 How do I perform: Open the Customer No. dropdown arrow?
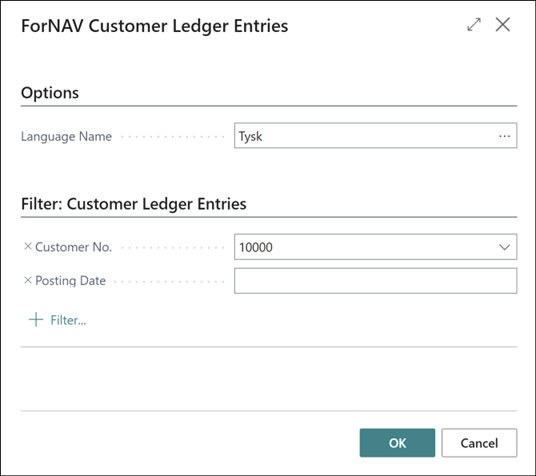click(504, 247)
